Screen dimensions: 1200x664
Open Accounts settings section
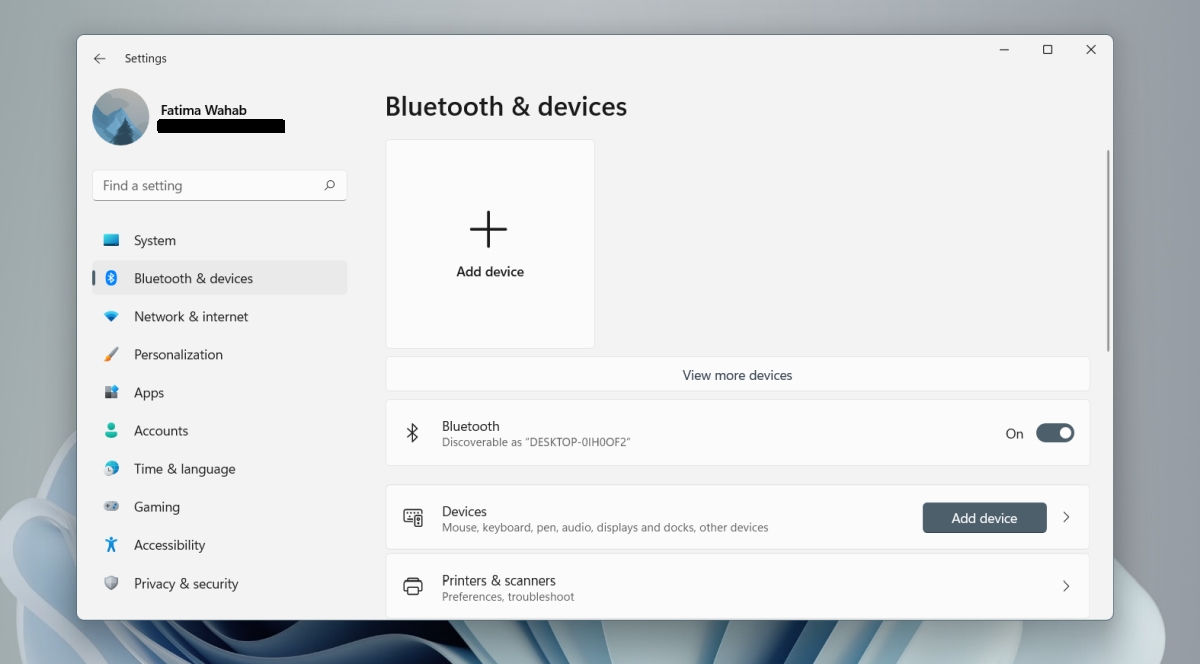(x=220, y=431)
